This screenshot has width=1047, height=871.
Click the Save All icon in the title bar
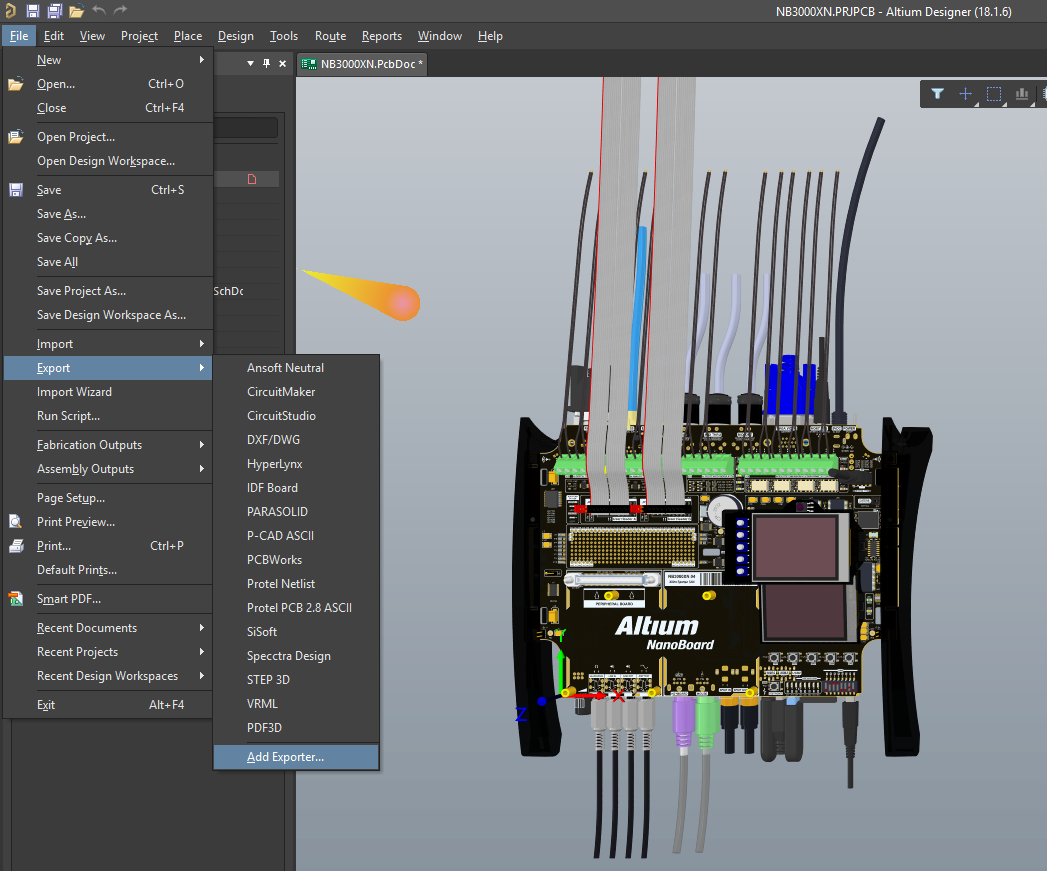[54, 11]
